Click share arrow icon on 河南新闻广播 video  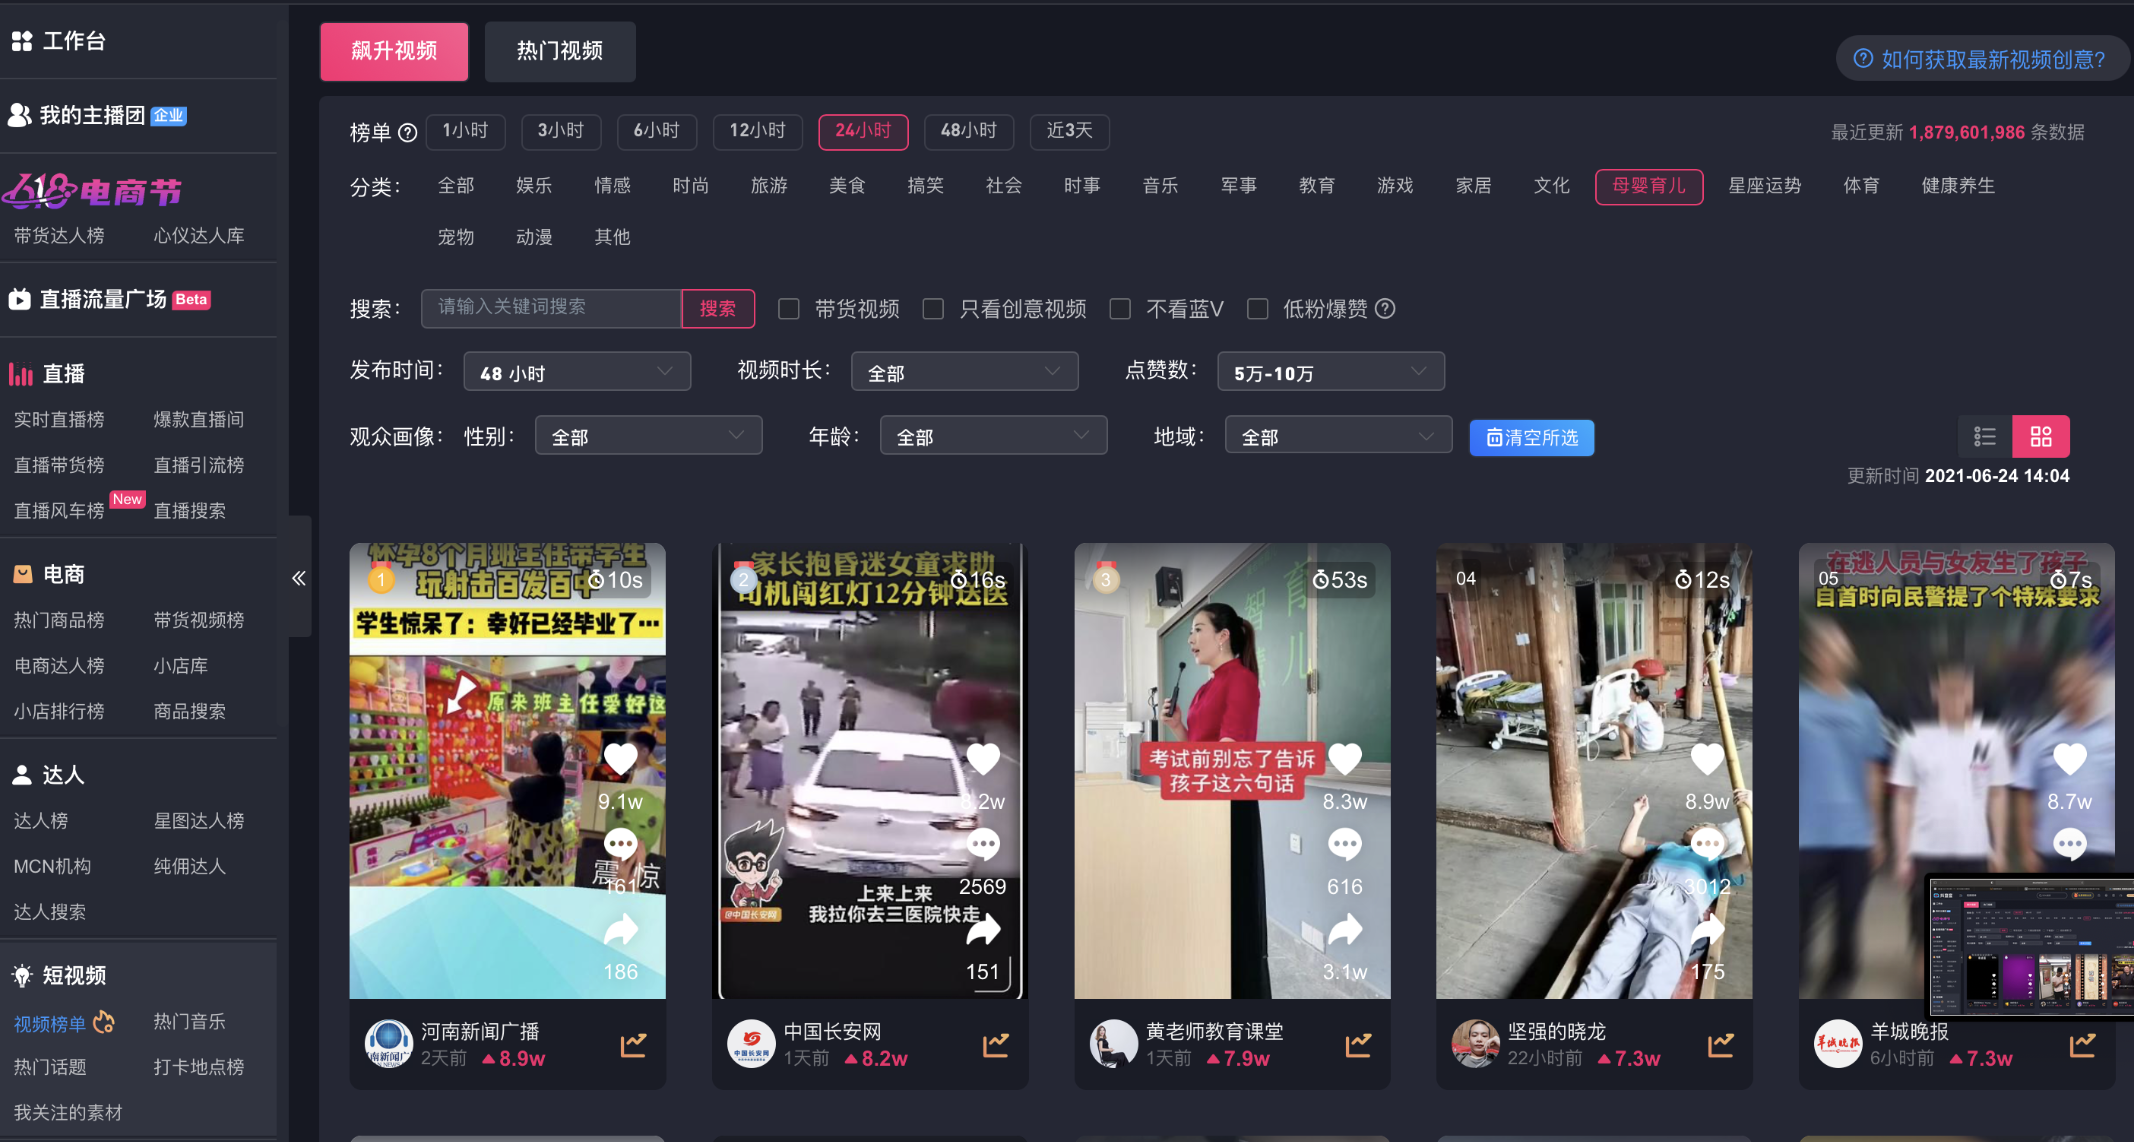621,930
